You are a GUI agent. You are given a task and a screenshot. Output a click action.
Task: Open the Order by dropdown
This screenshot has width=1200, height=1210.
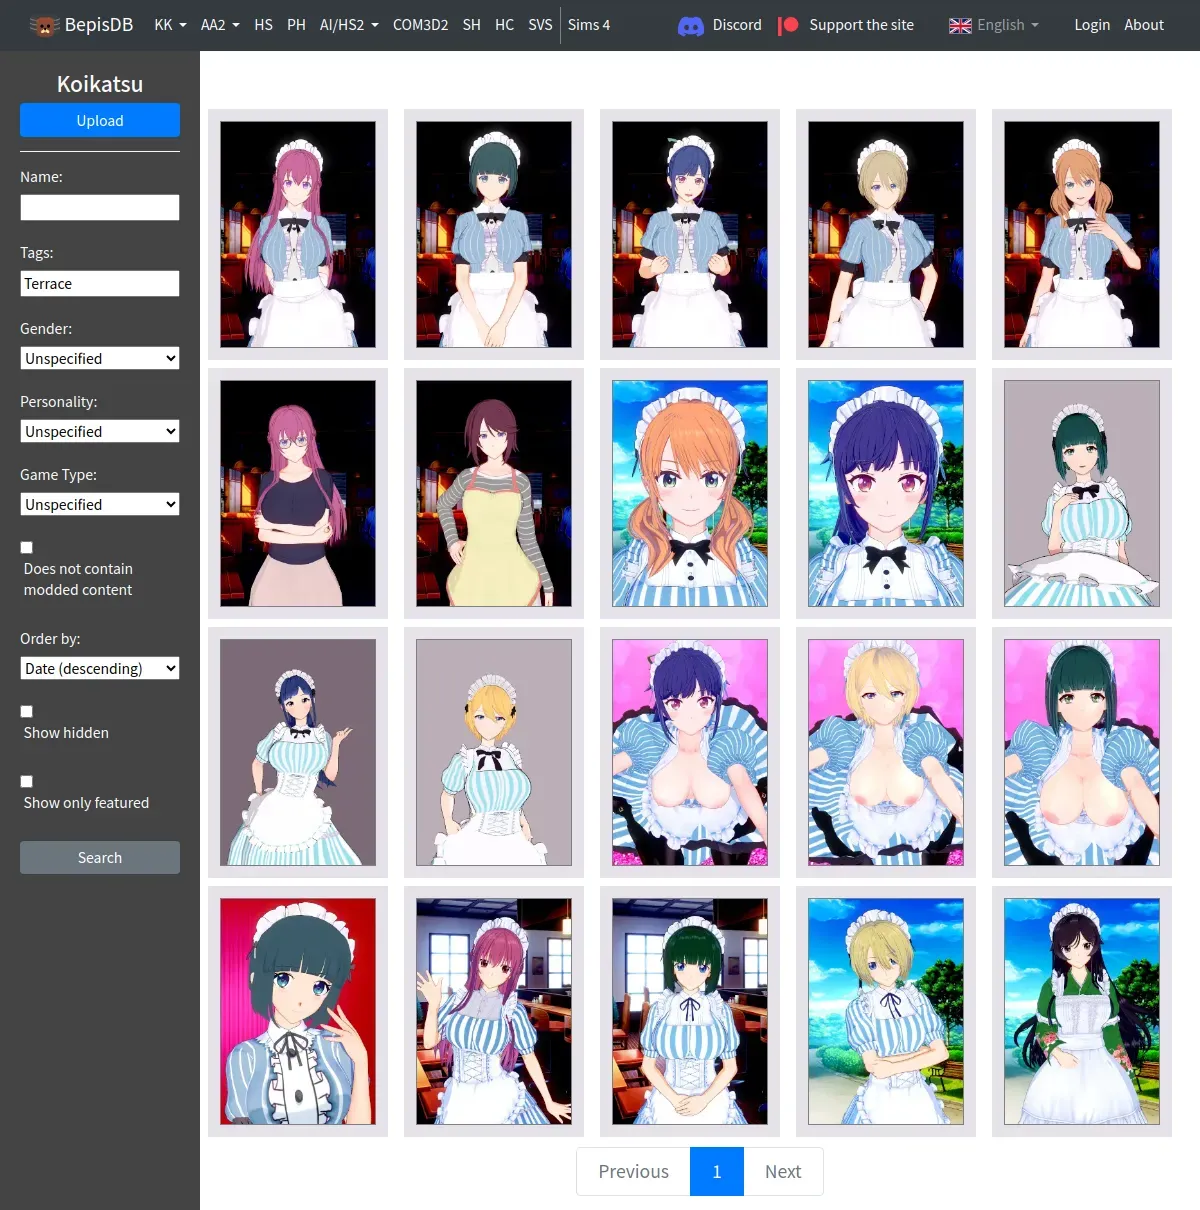coord(100,668)
